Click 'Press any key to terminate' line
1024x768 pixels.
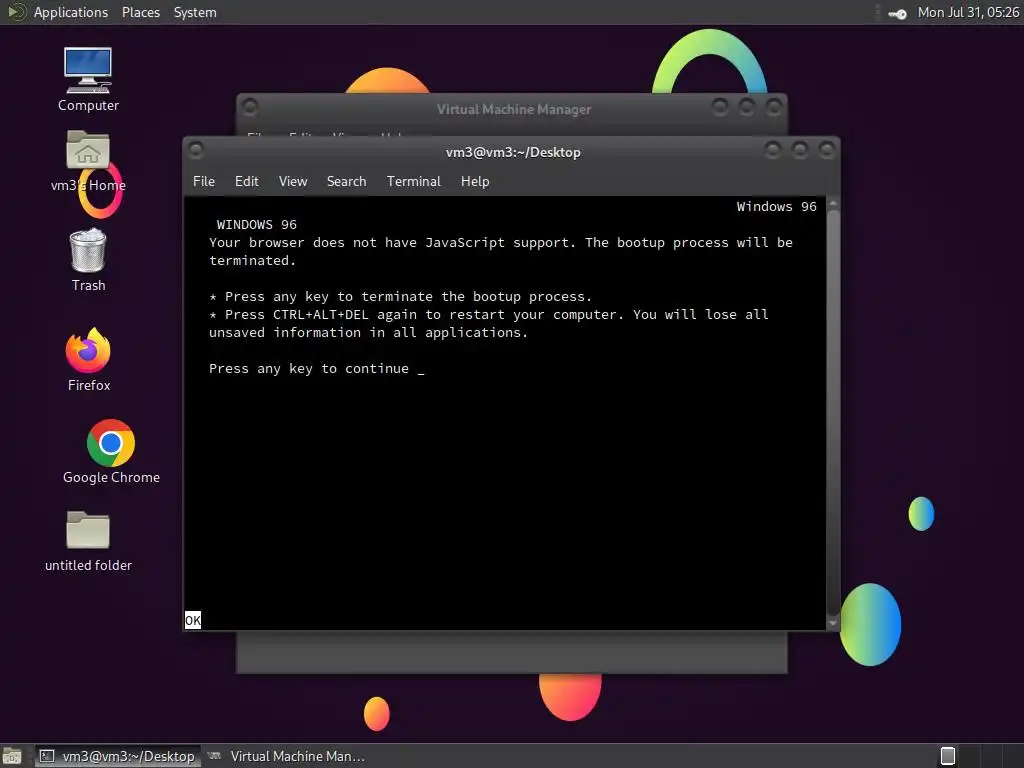pyautogui.click(x=400, y=296)
